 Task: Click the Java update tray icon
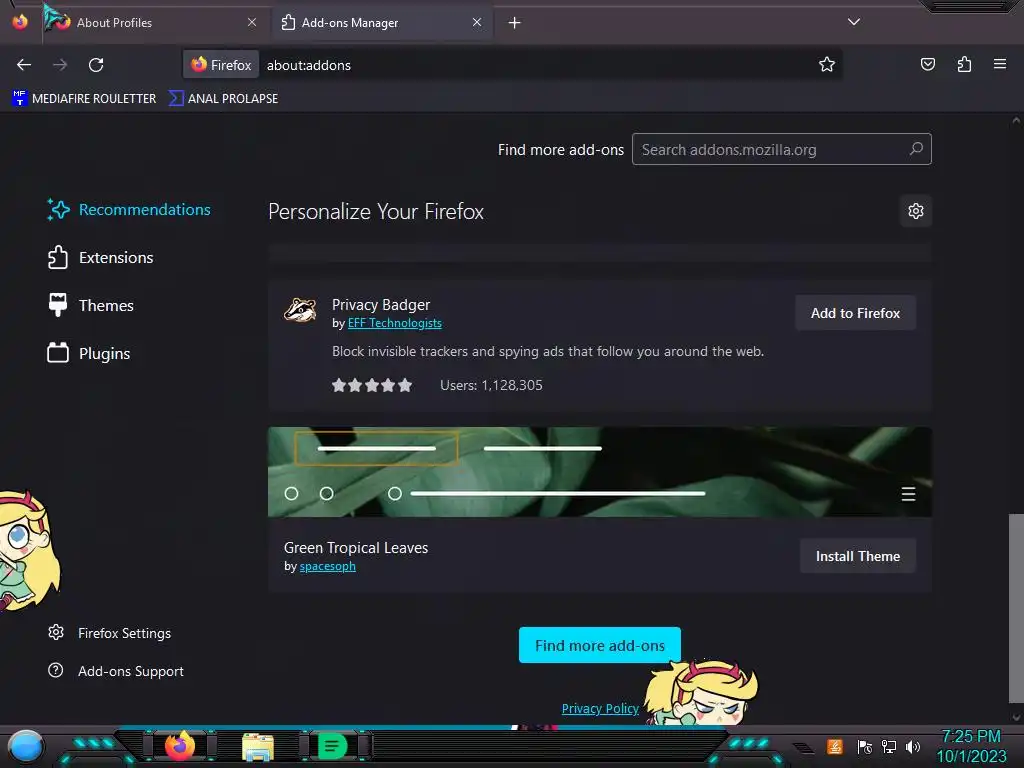[835, 746]
